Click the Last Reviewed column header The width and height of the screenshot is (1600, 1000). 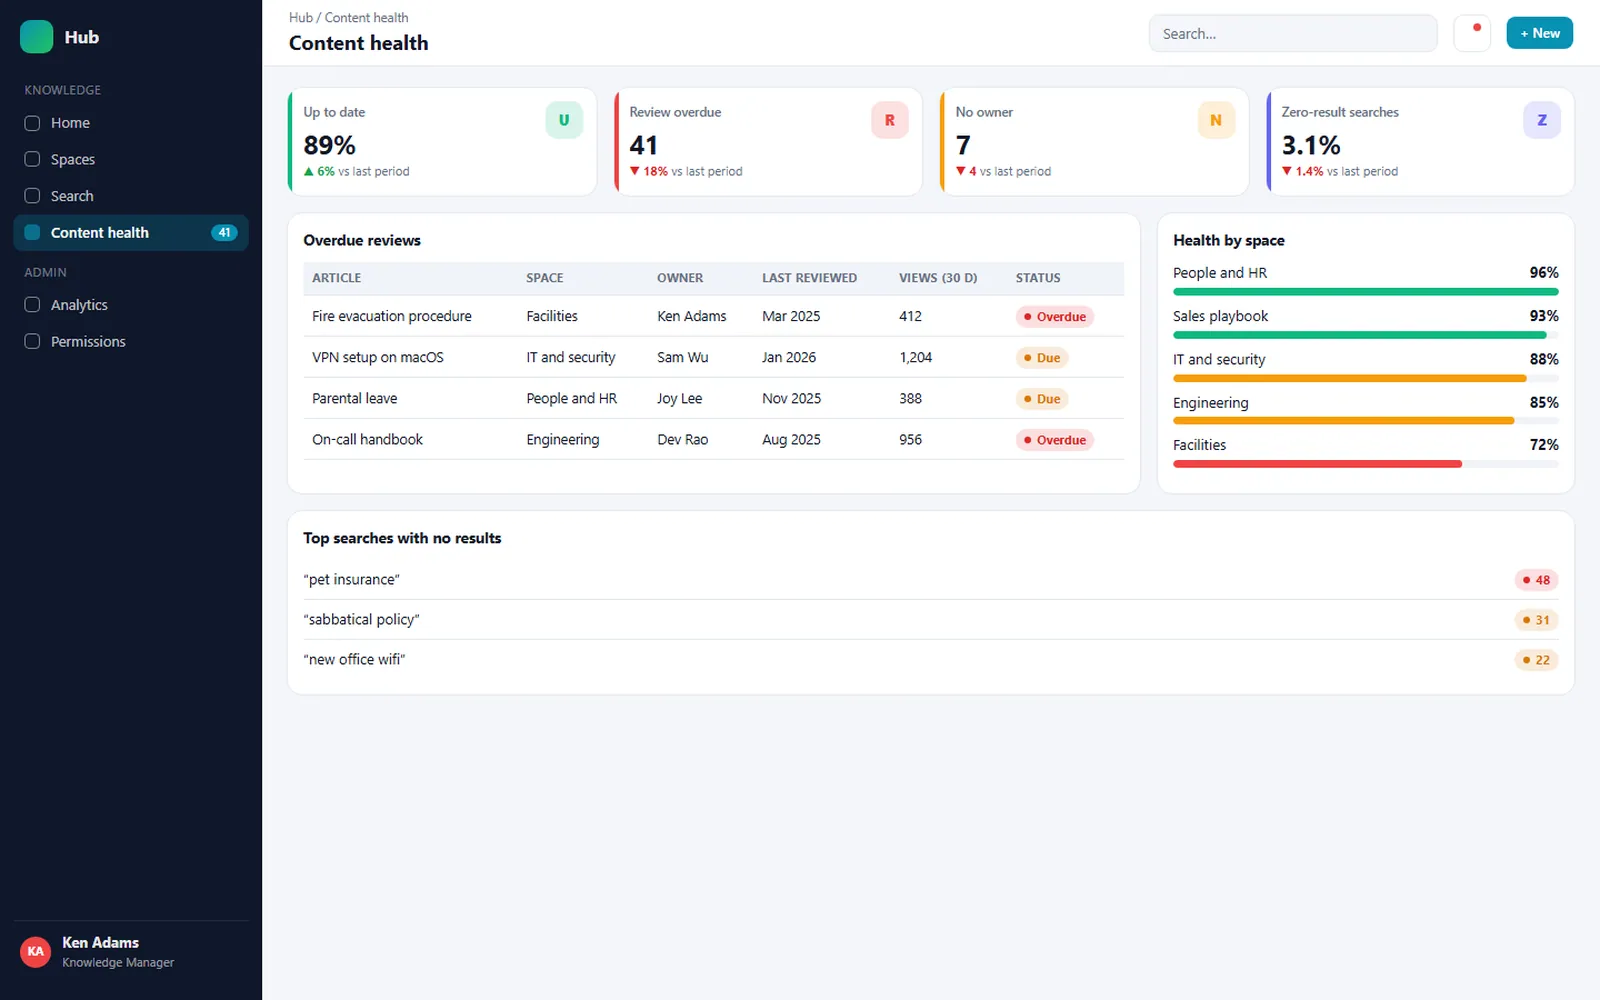[x=809, y=278]
